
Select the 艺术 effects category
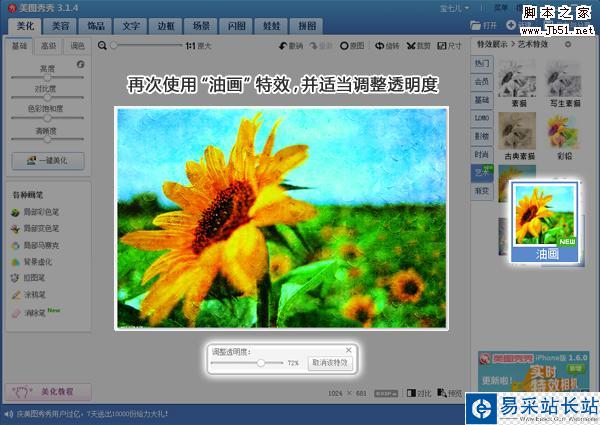coord(482,173)
